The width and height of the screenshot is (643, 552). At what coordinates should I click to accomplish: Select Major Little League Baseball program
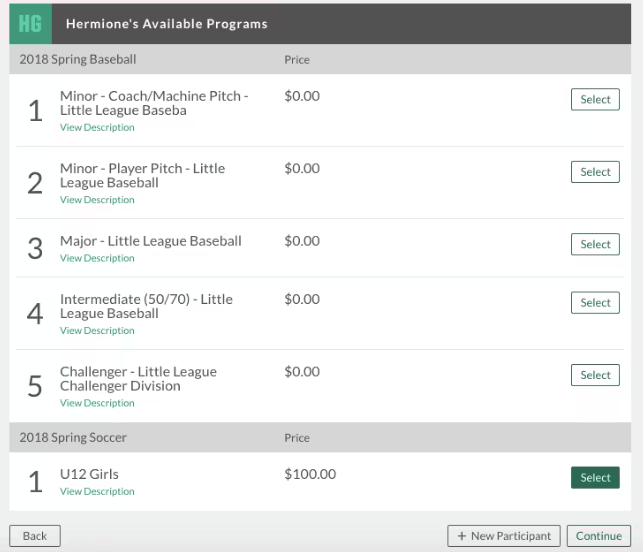(595, 244)
